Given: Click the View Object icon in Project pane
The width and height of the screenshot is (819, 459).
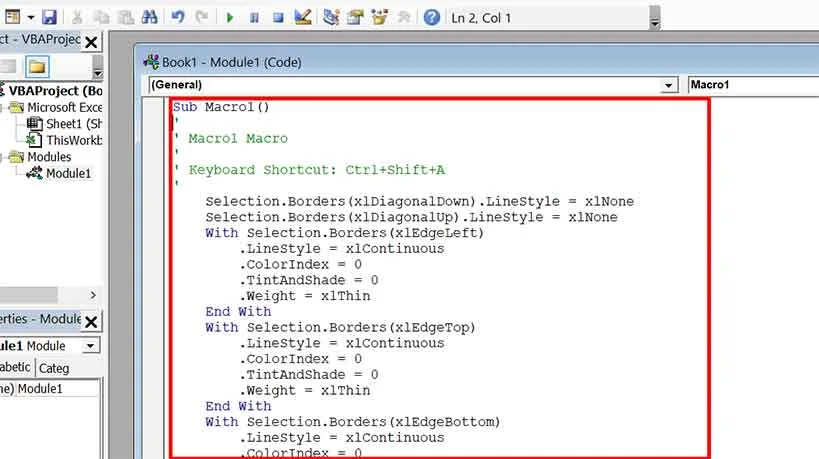Looking at the screenshot, I should tap(8, 67).
